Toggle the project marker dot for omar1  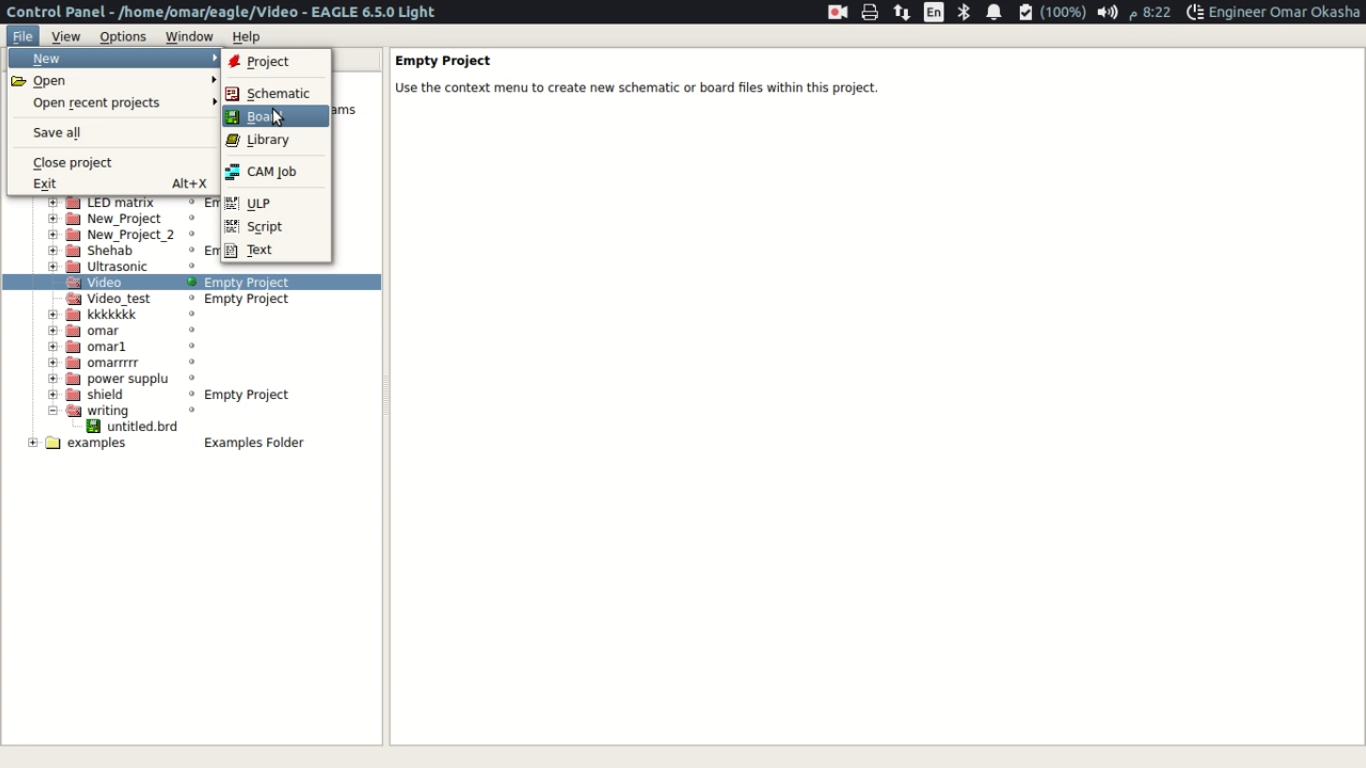point(192,346)
